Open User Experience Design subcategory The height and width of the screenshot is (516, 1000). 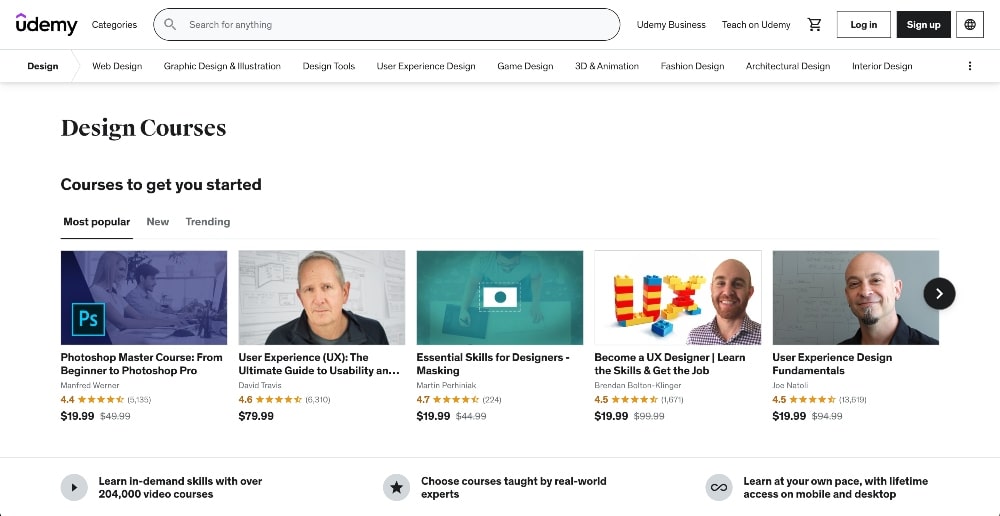point(426,66)
